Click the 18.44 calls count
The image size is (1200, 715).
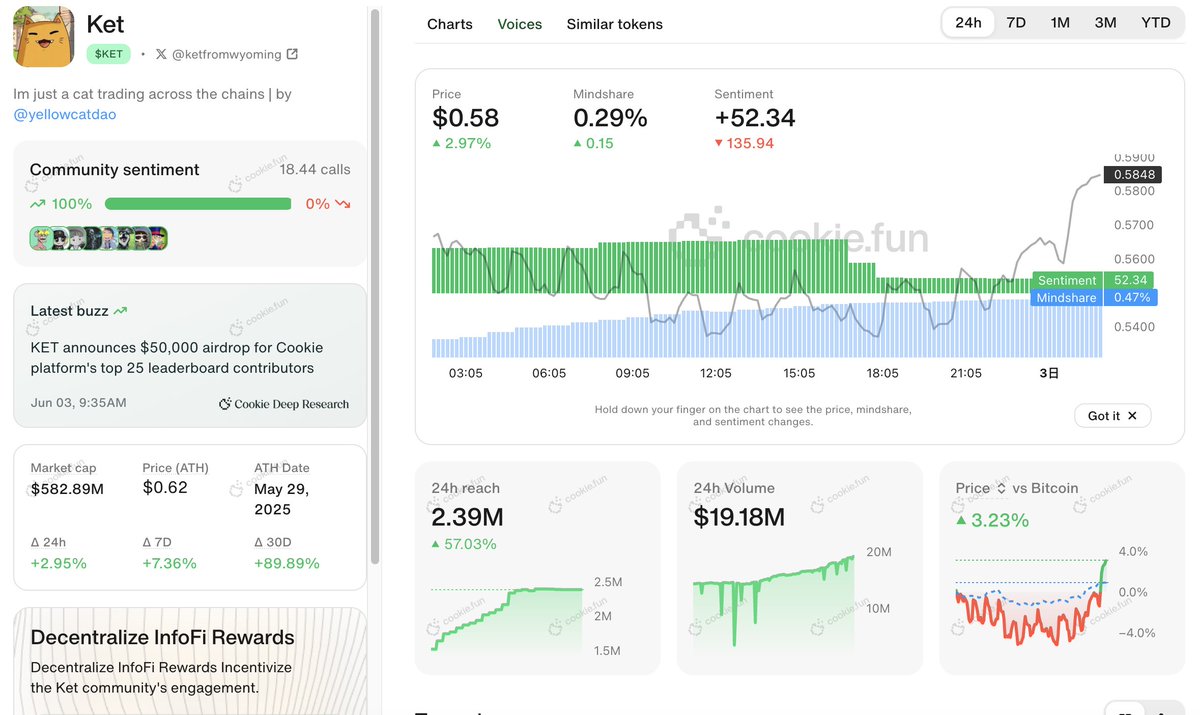[x=315, y=170]
